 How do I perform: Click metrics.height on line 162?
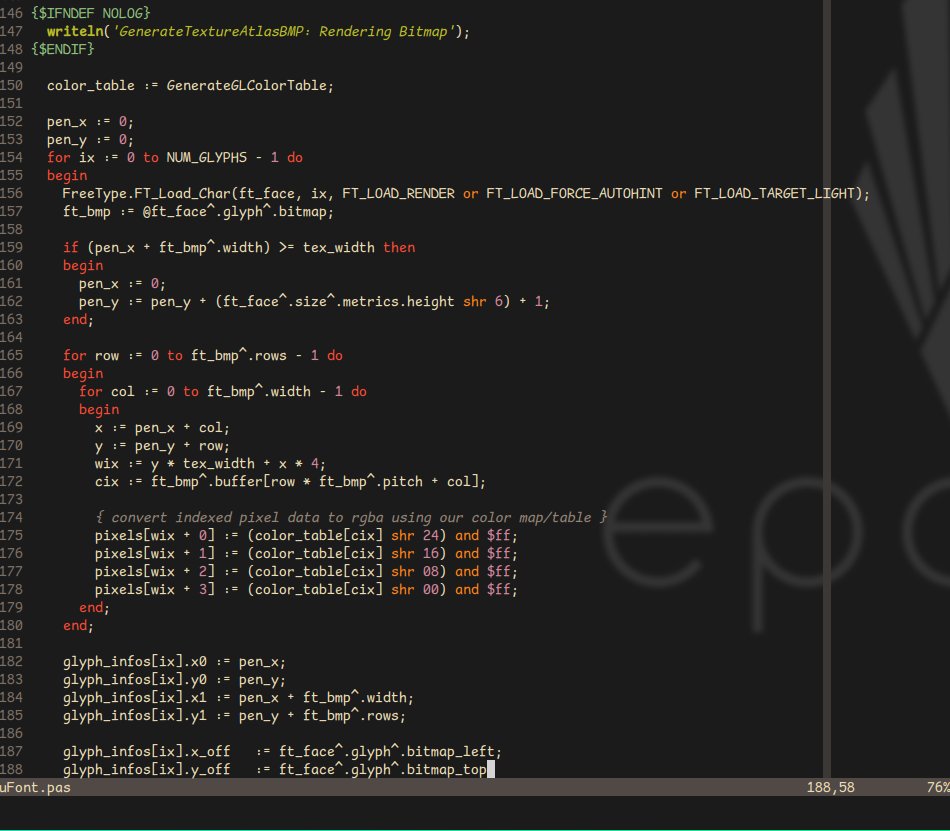(x=398, y=302)
